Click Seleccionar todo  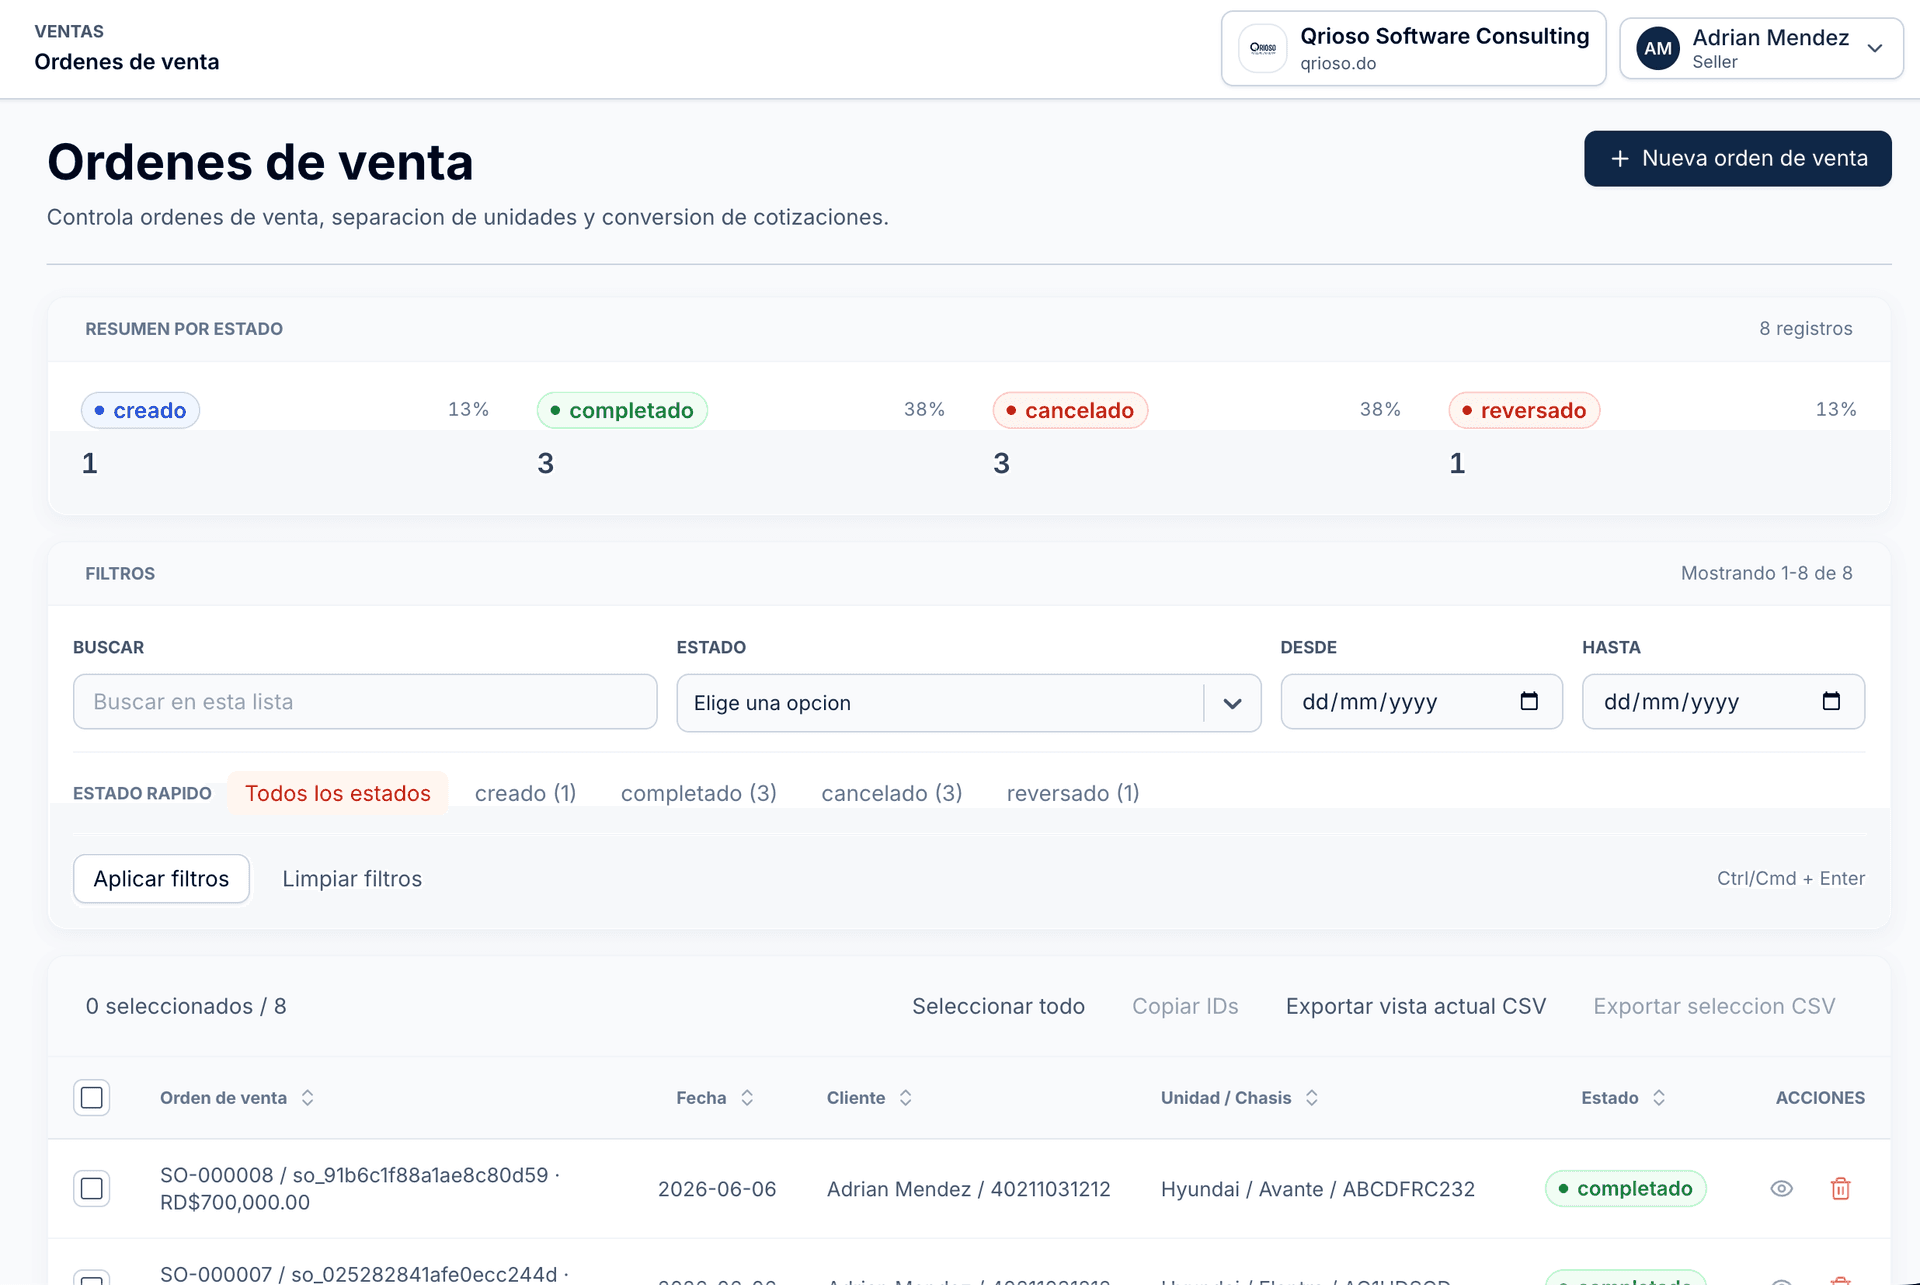[998, 1006]
